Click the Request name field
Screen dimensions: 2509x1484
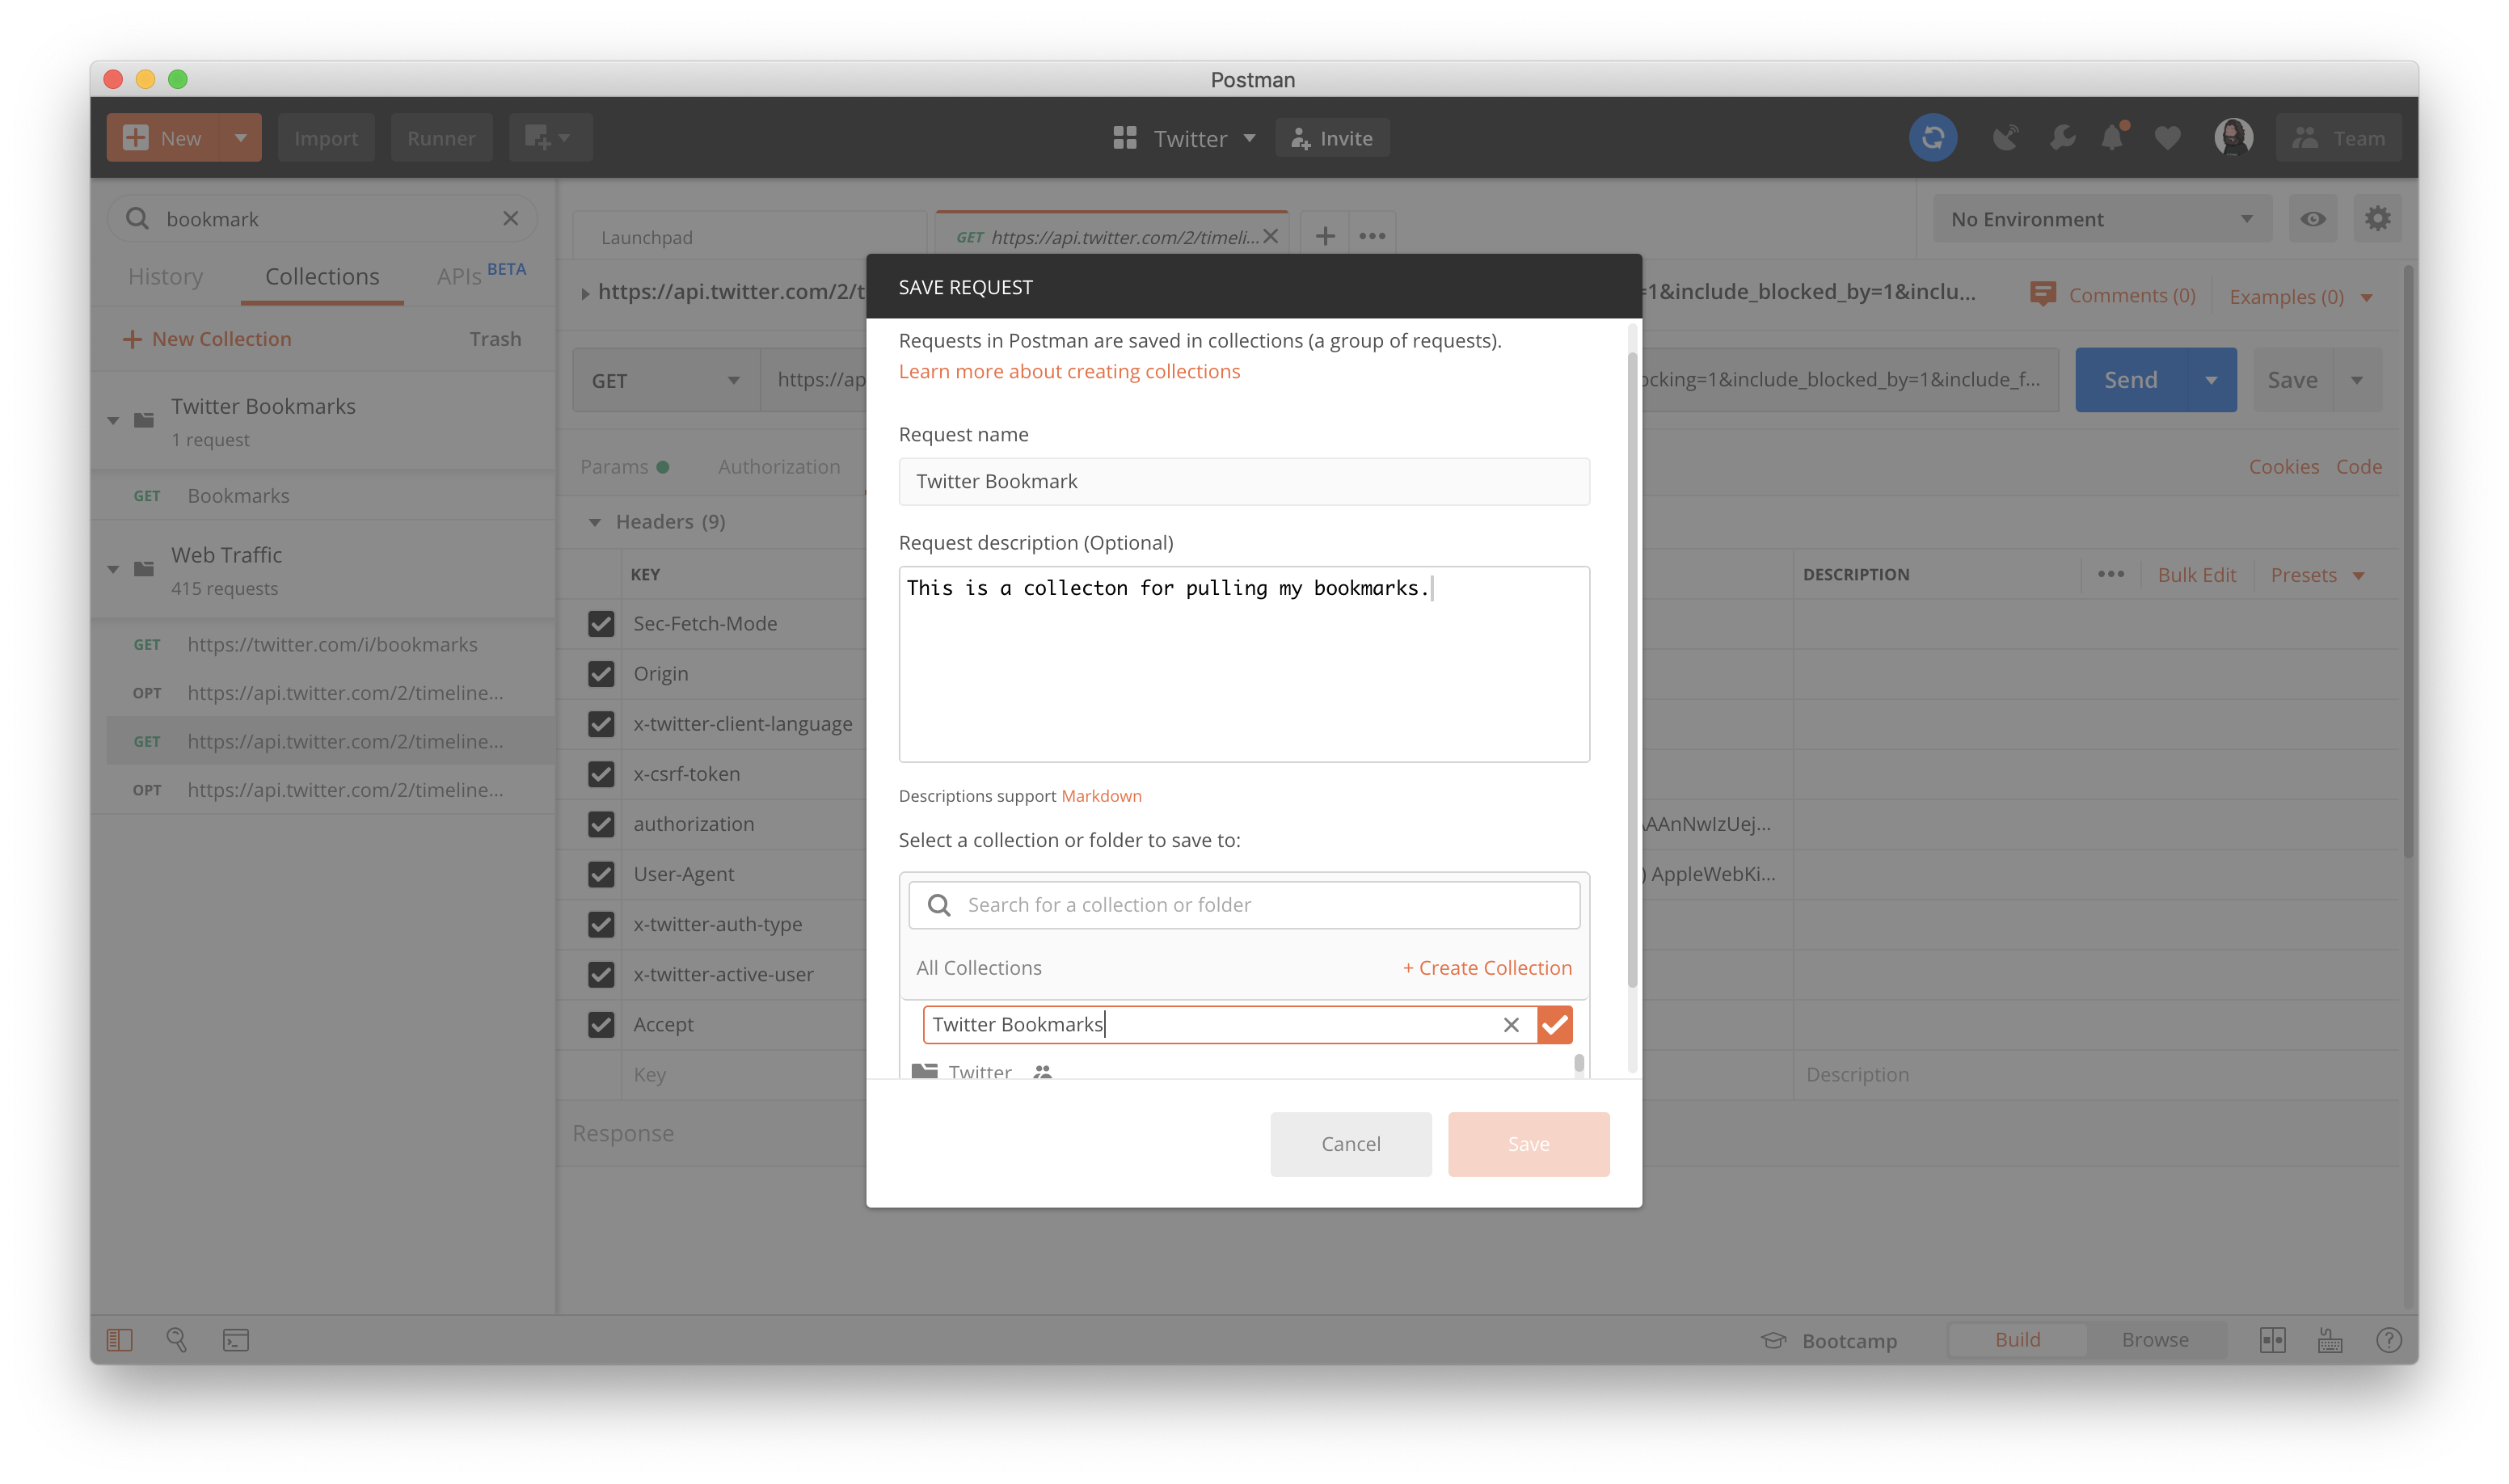pyautogui.click(x=1244, y=481)
